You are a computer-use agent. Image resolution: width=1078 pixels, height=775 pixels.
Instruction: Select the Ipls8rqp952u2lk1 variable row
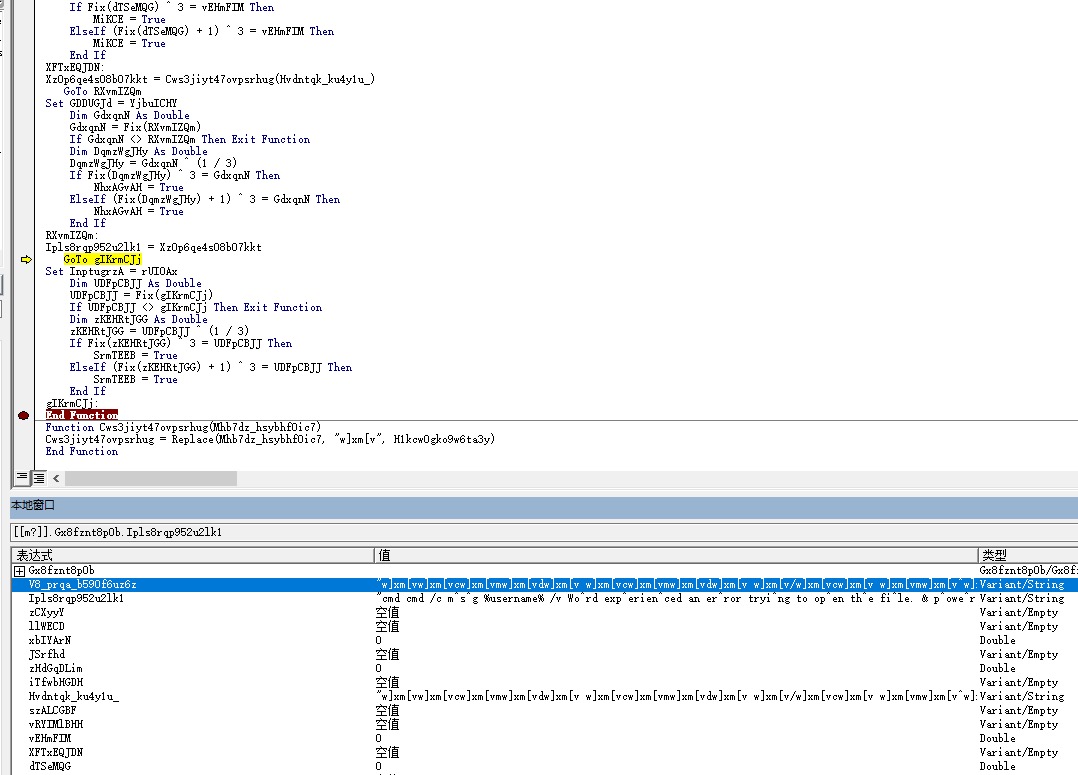coord(544,598)
